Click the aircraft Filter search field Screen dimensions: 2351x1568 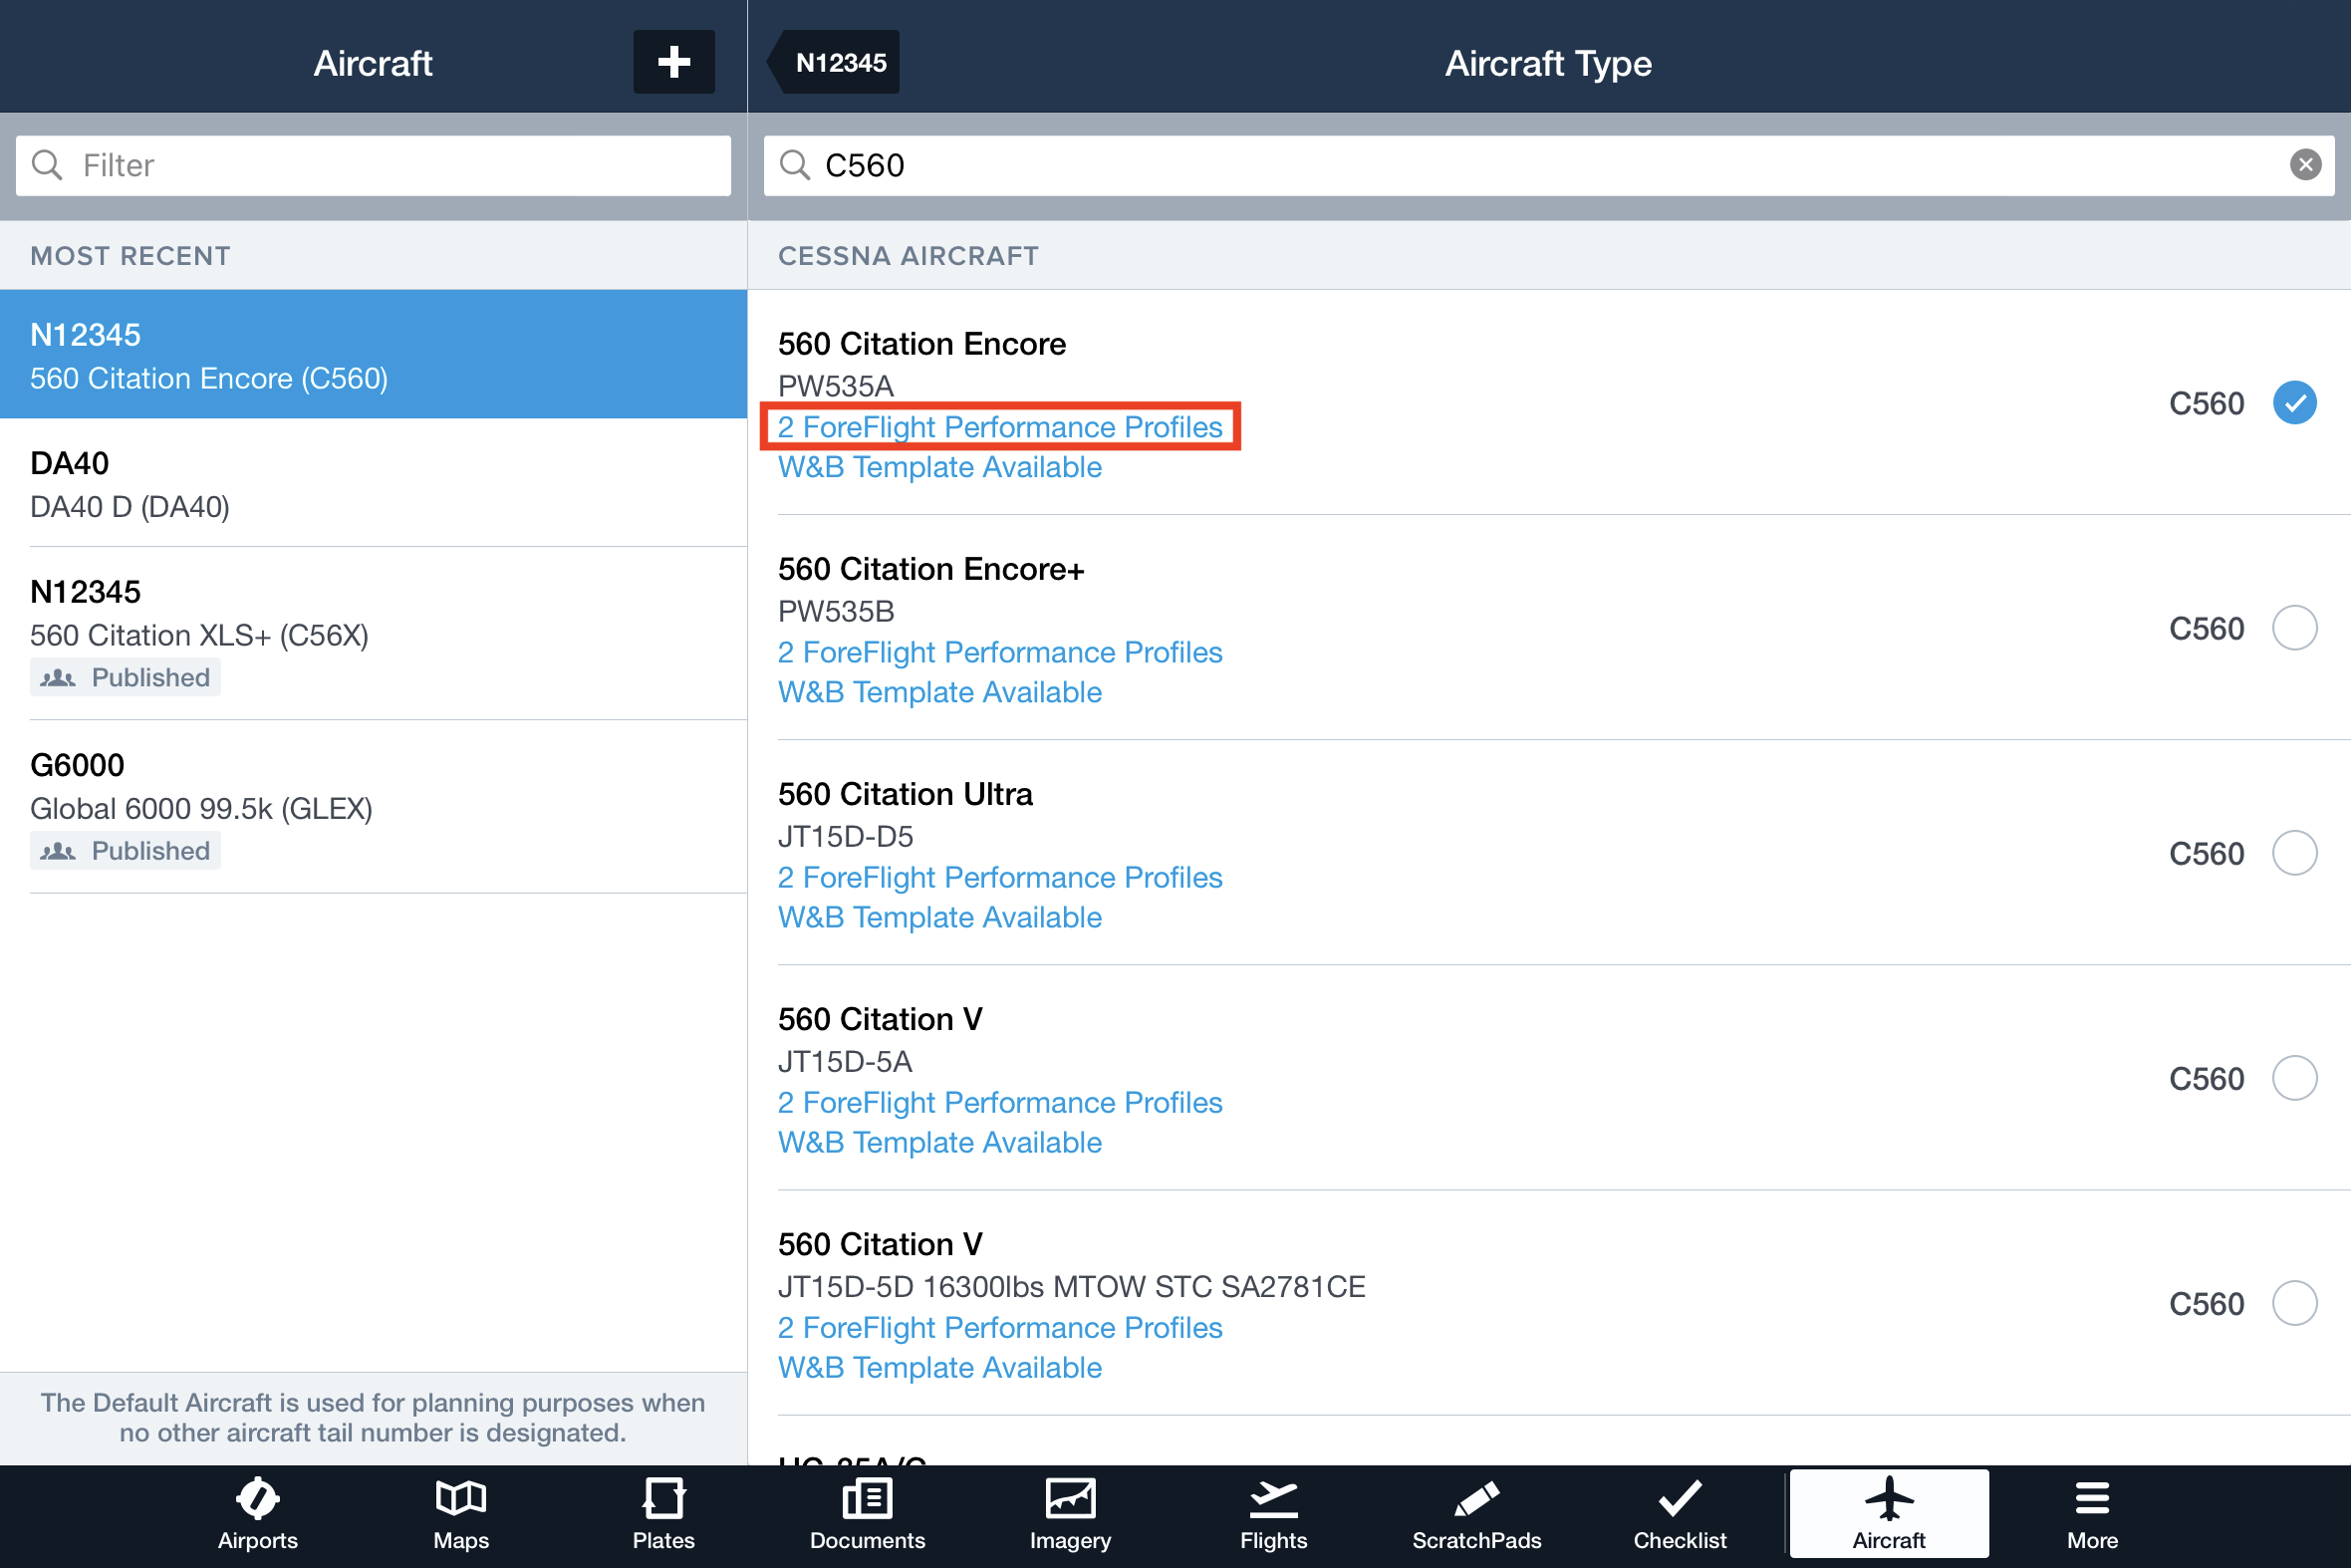(373, 165)
